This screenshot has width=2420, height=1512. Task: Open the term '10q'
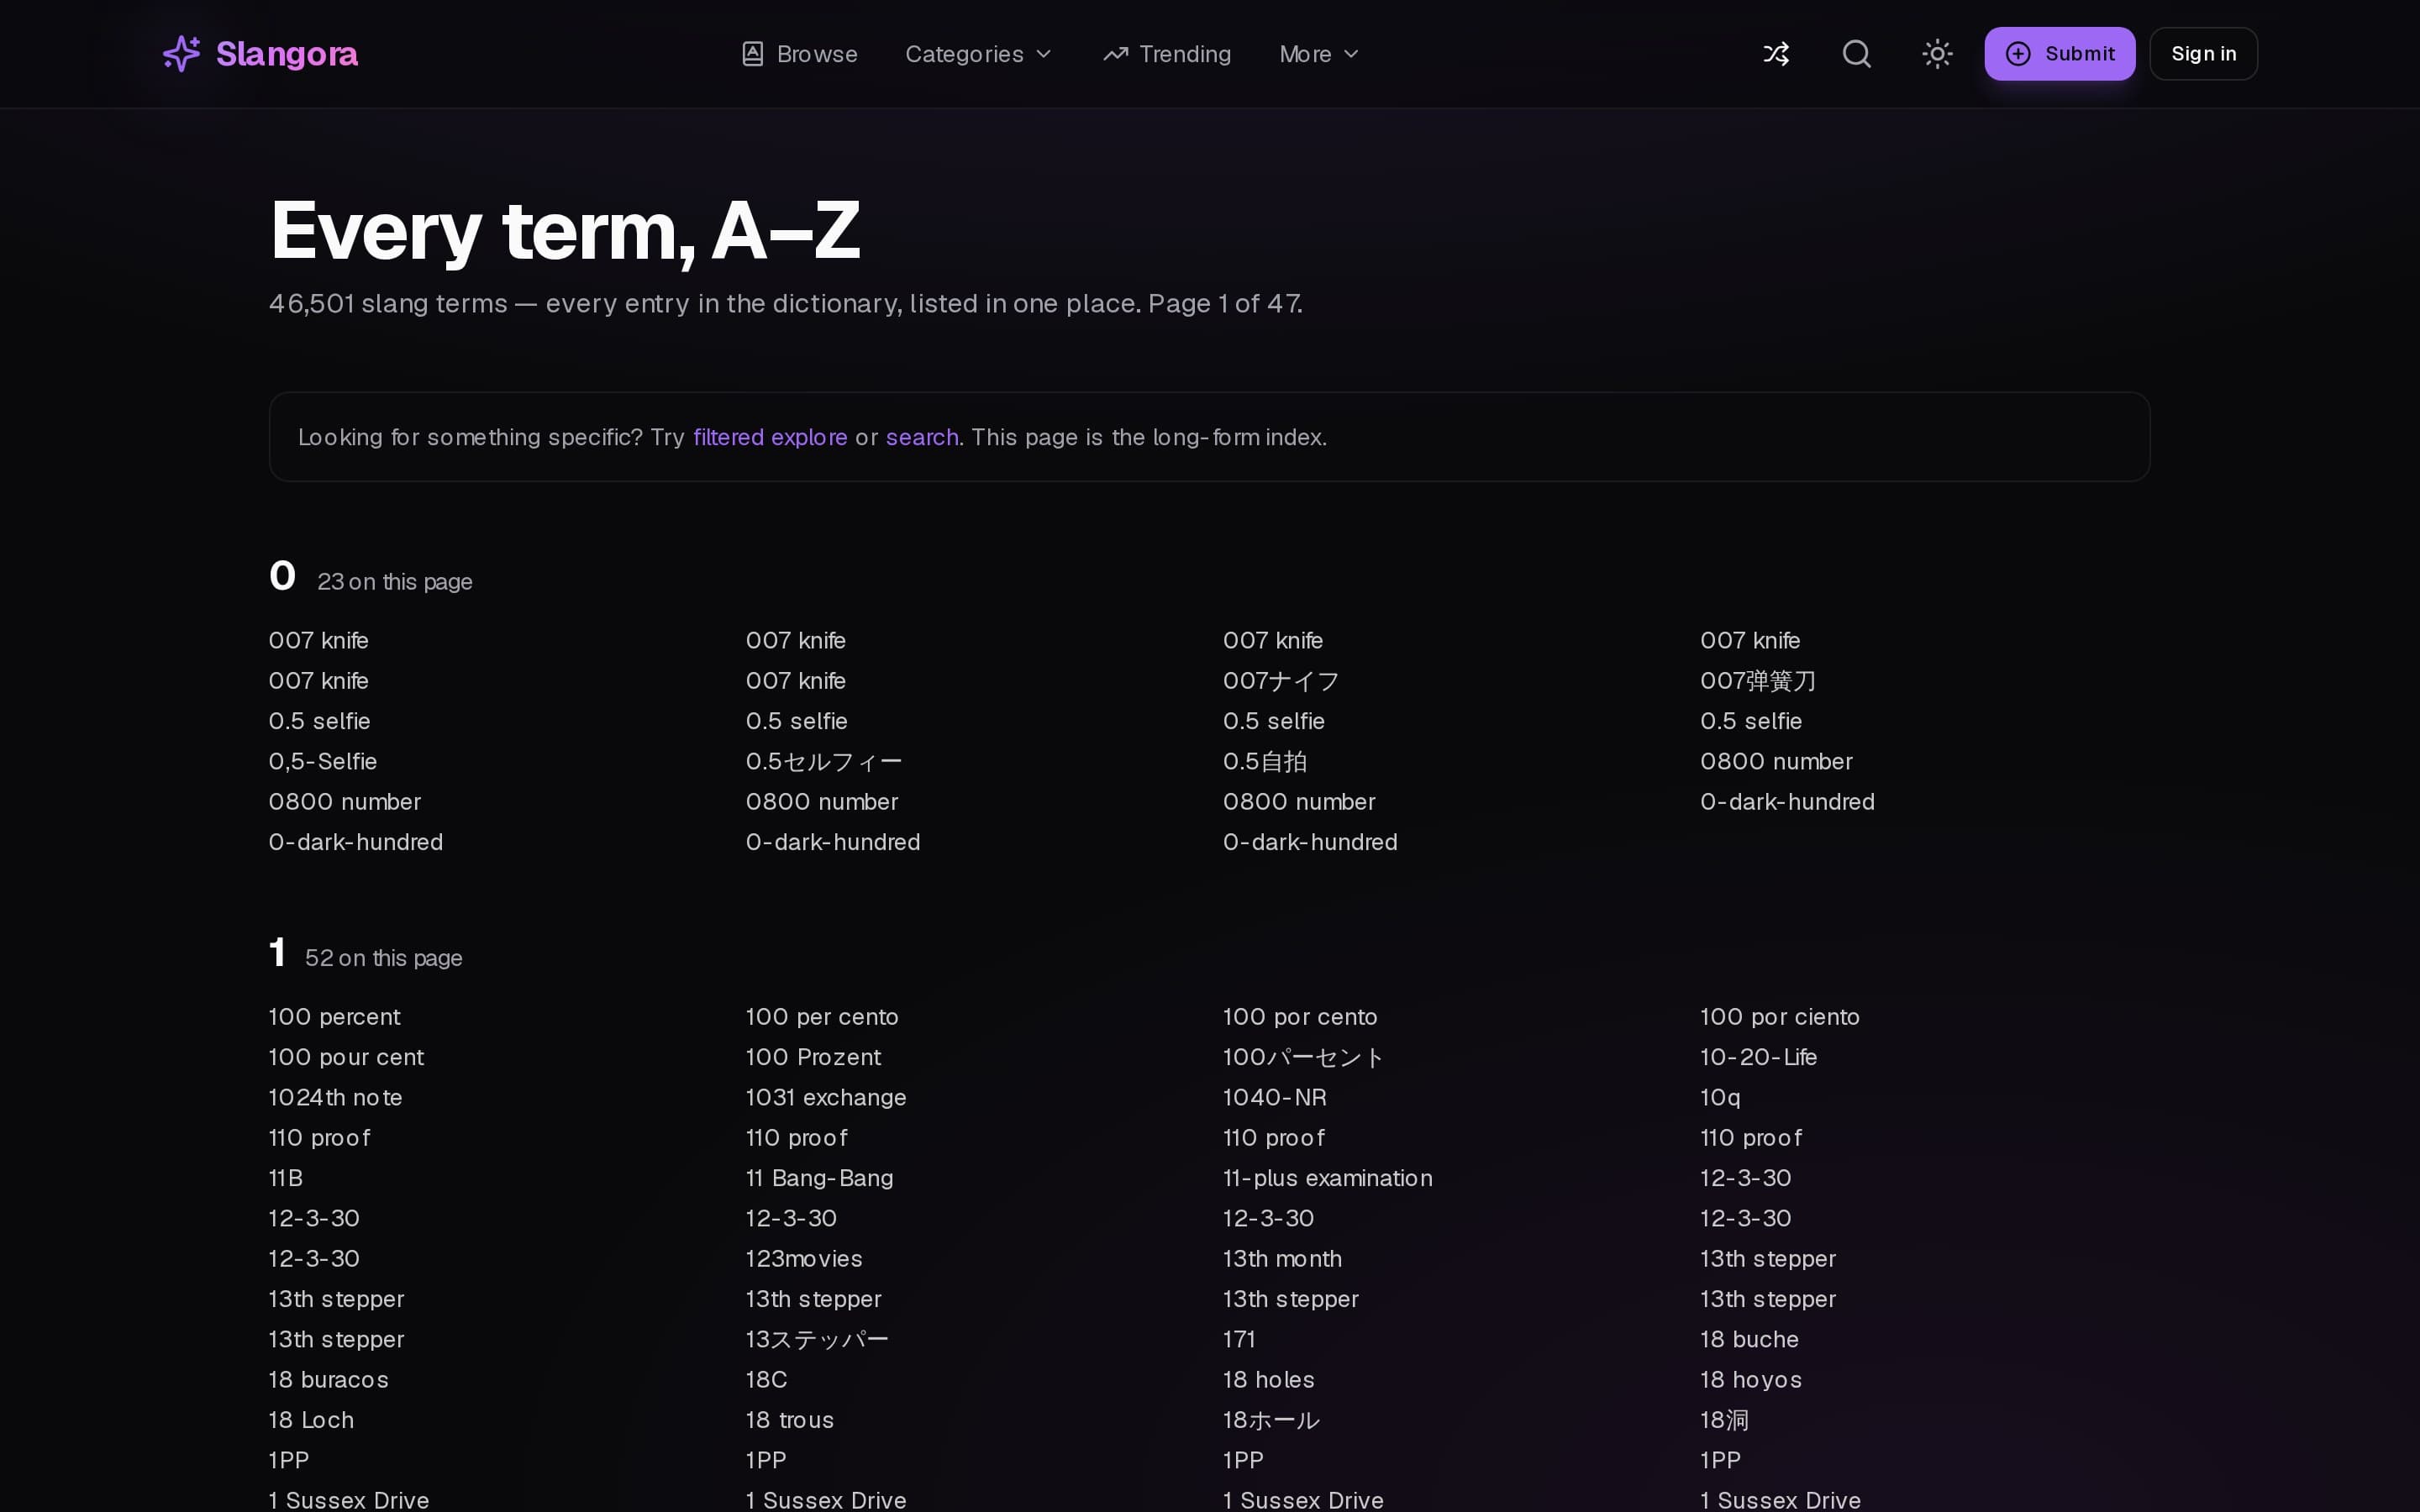(1720, 1098)
